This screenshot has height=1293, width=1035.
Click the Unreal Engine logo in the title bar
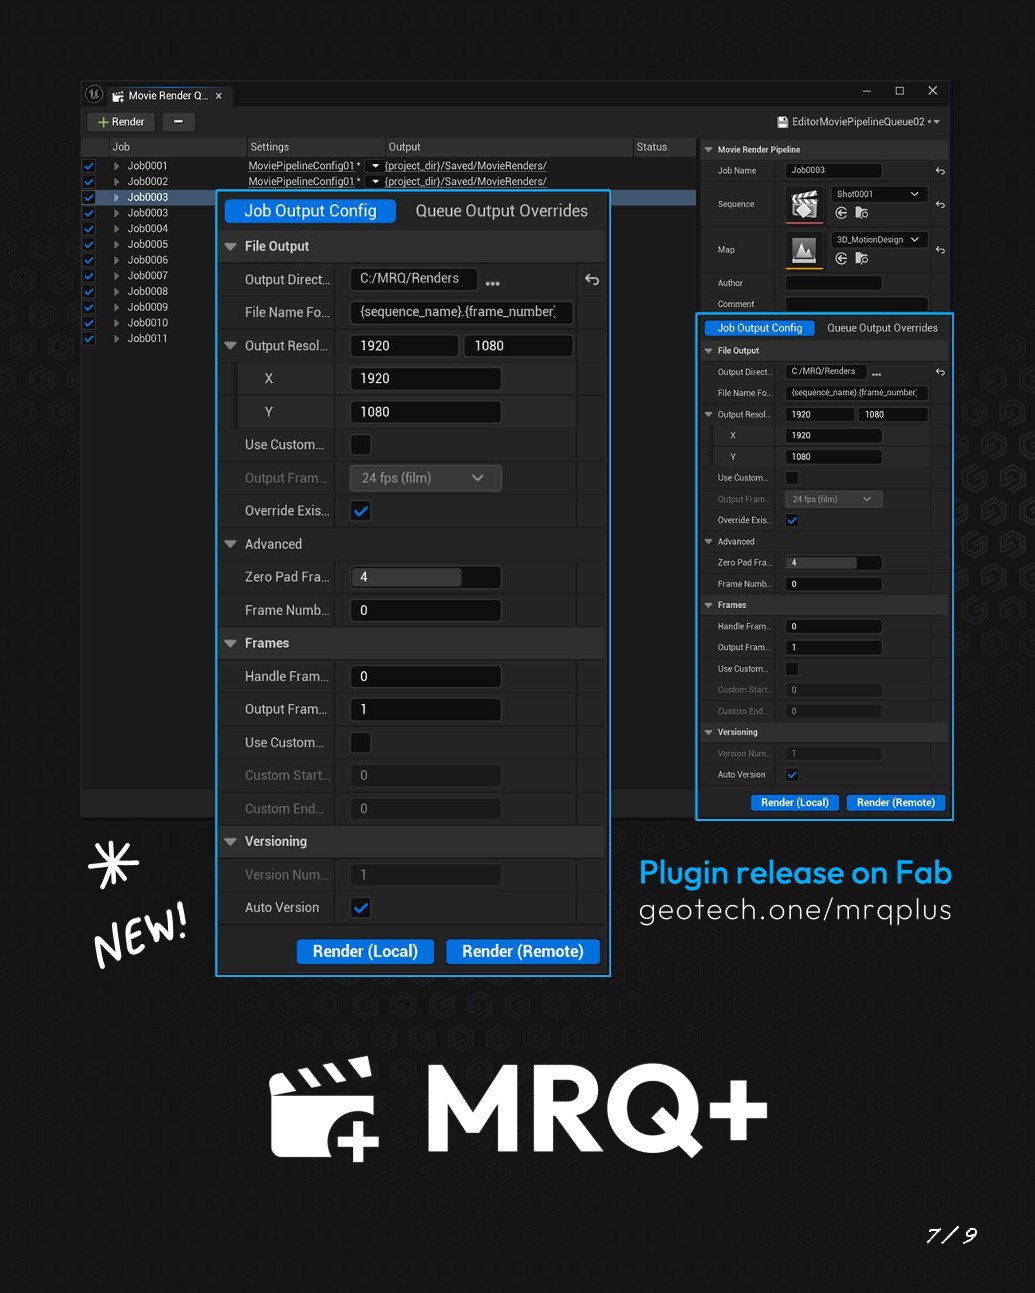click(x=94, y=94)
